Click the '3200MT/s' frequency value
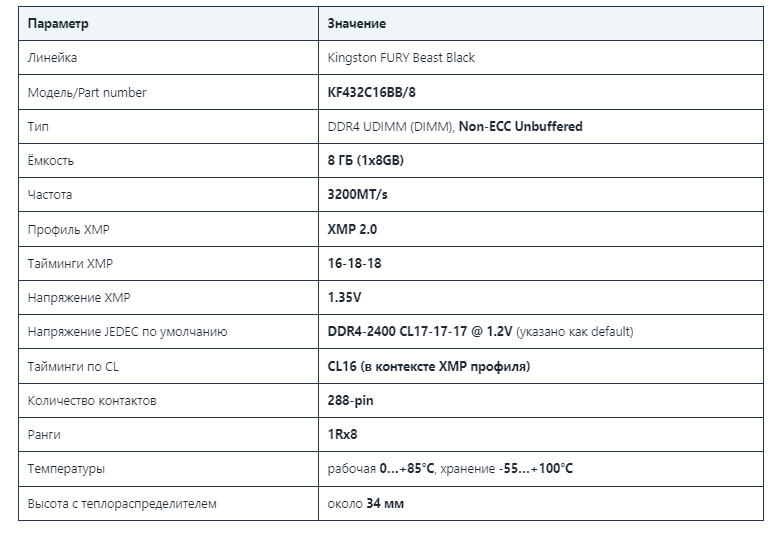 pos(357,194)
